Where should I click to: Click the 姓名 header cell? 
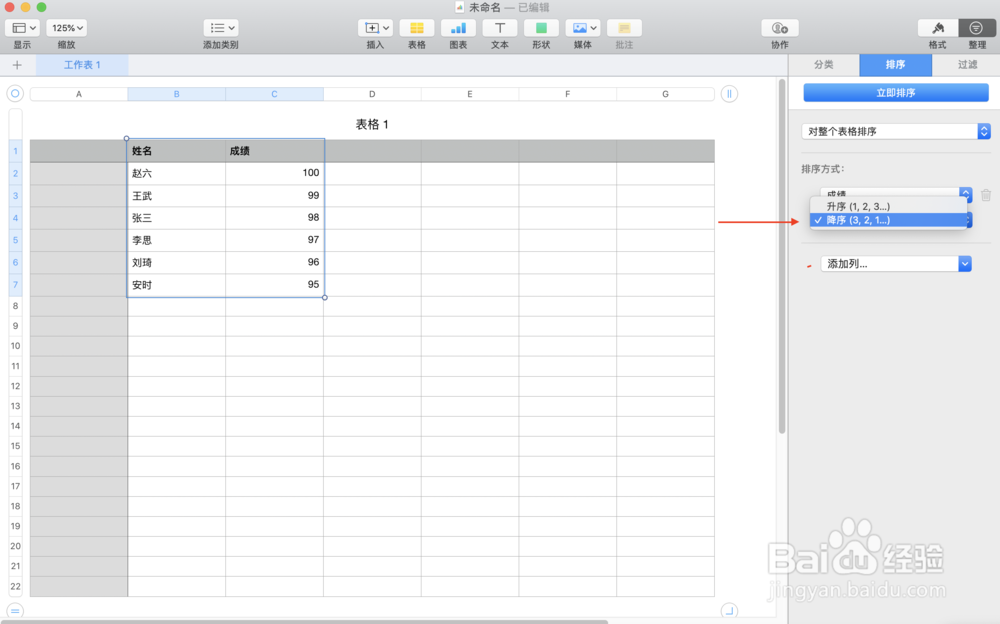(x=177, y=151)
